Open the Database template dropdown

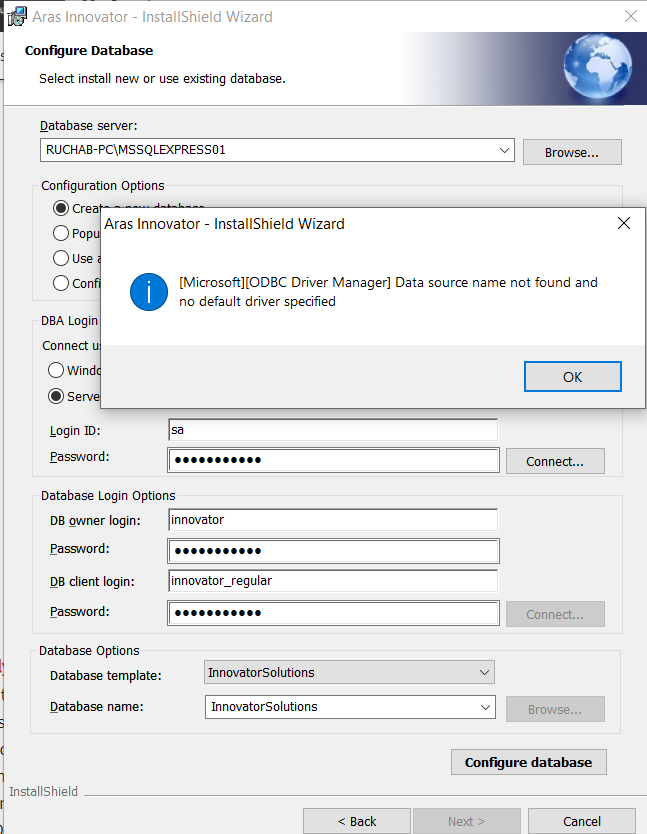point(484,673)
